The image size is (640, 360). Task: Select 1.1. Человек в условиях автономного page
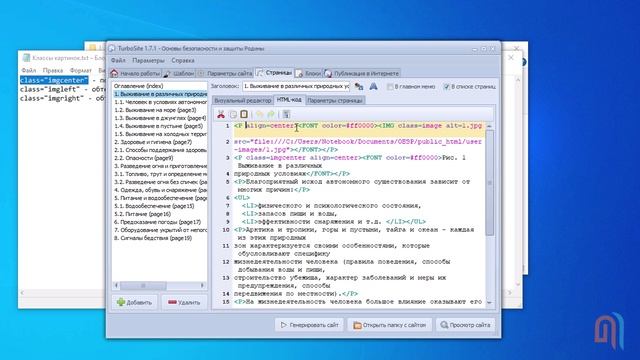160,102
